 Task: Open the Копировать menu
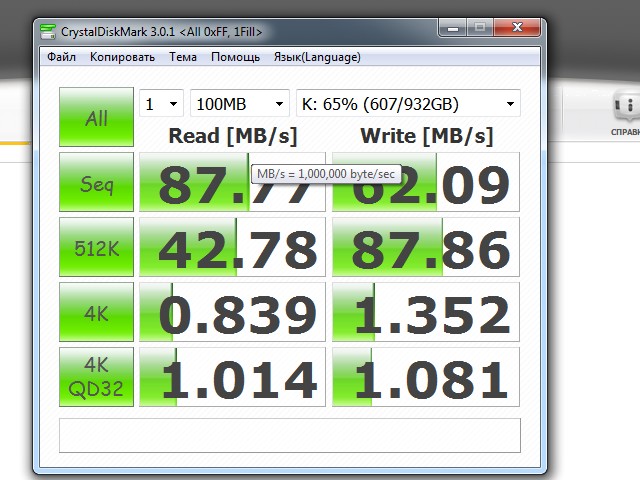point(122,57)
